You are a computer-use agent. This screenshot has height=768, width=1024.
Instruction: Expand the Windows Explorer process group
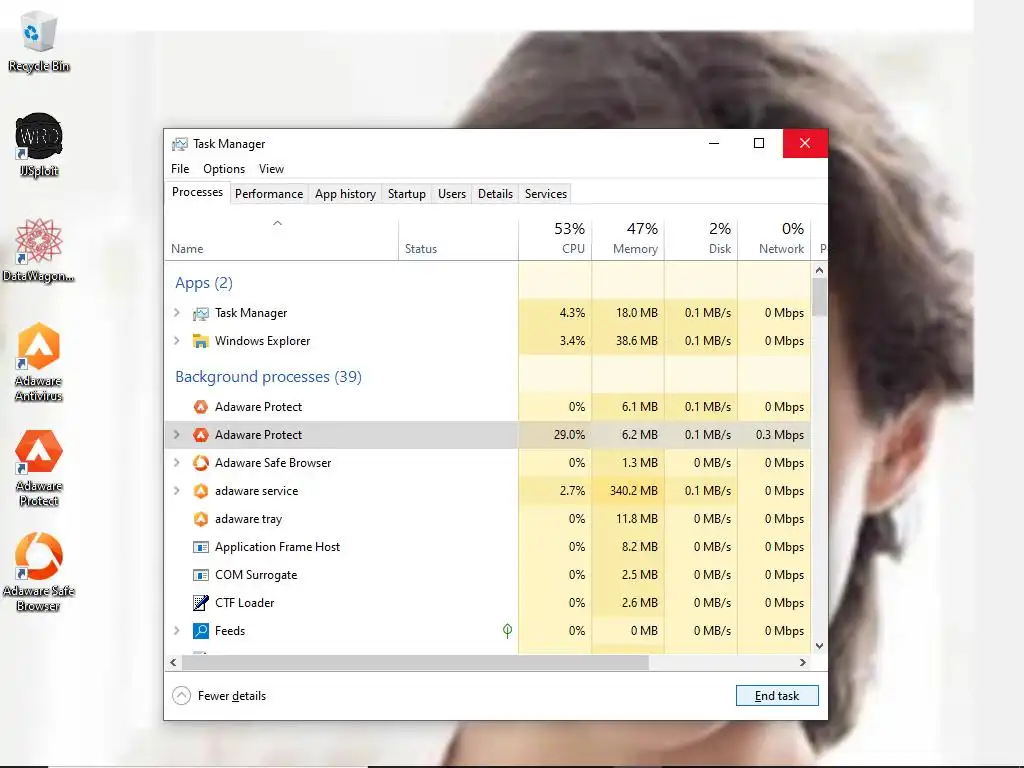(x=177, y=341)
